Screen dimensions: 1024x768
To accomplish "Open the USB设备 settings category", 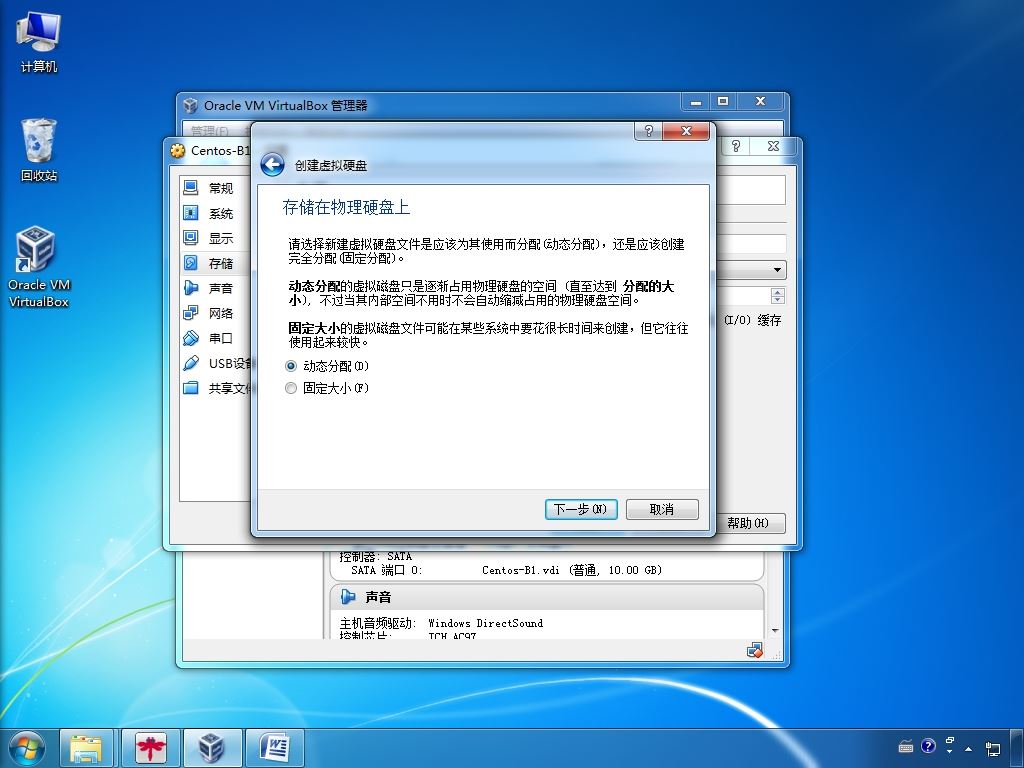I will pyautogui.click(x=216, y=363).
